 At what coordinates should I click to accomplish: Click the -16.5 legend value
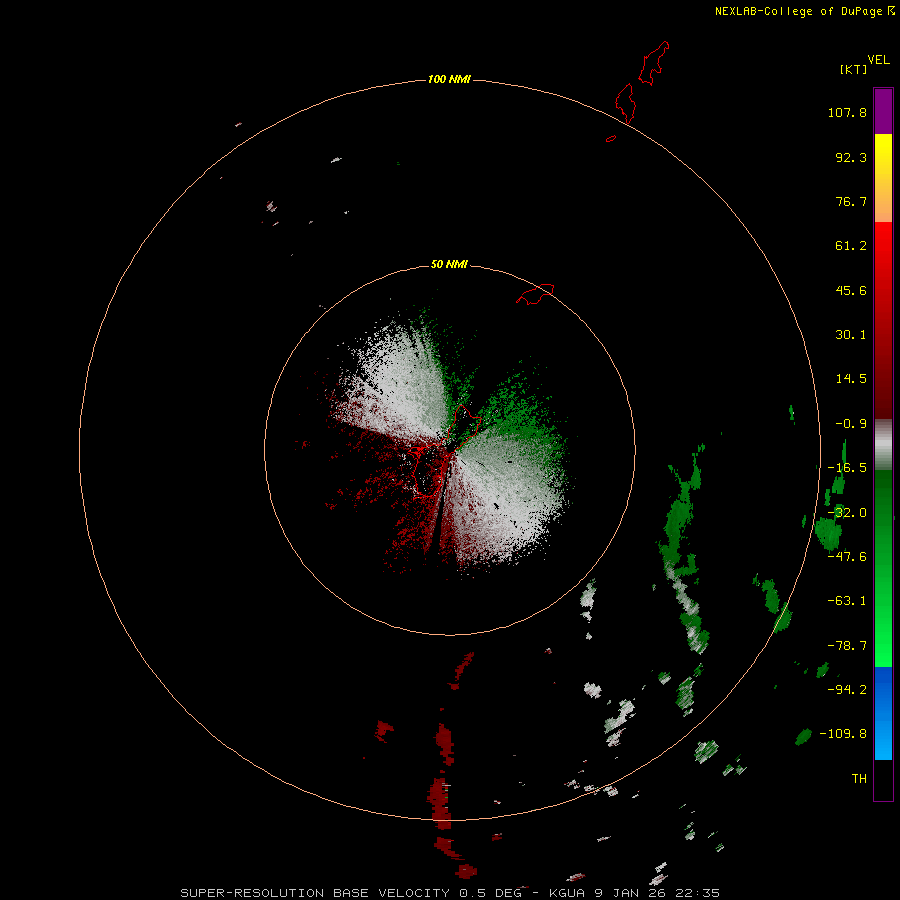(x=847, y=468)
